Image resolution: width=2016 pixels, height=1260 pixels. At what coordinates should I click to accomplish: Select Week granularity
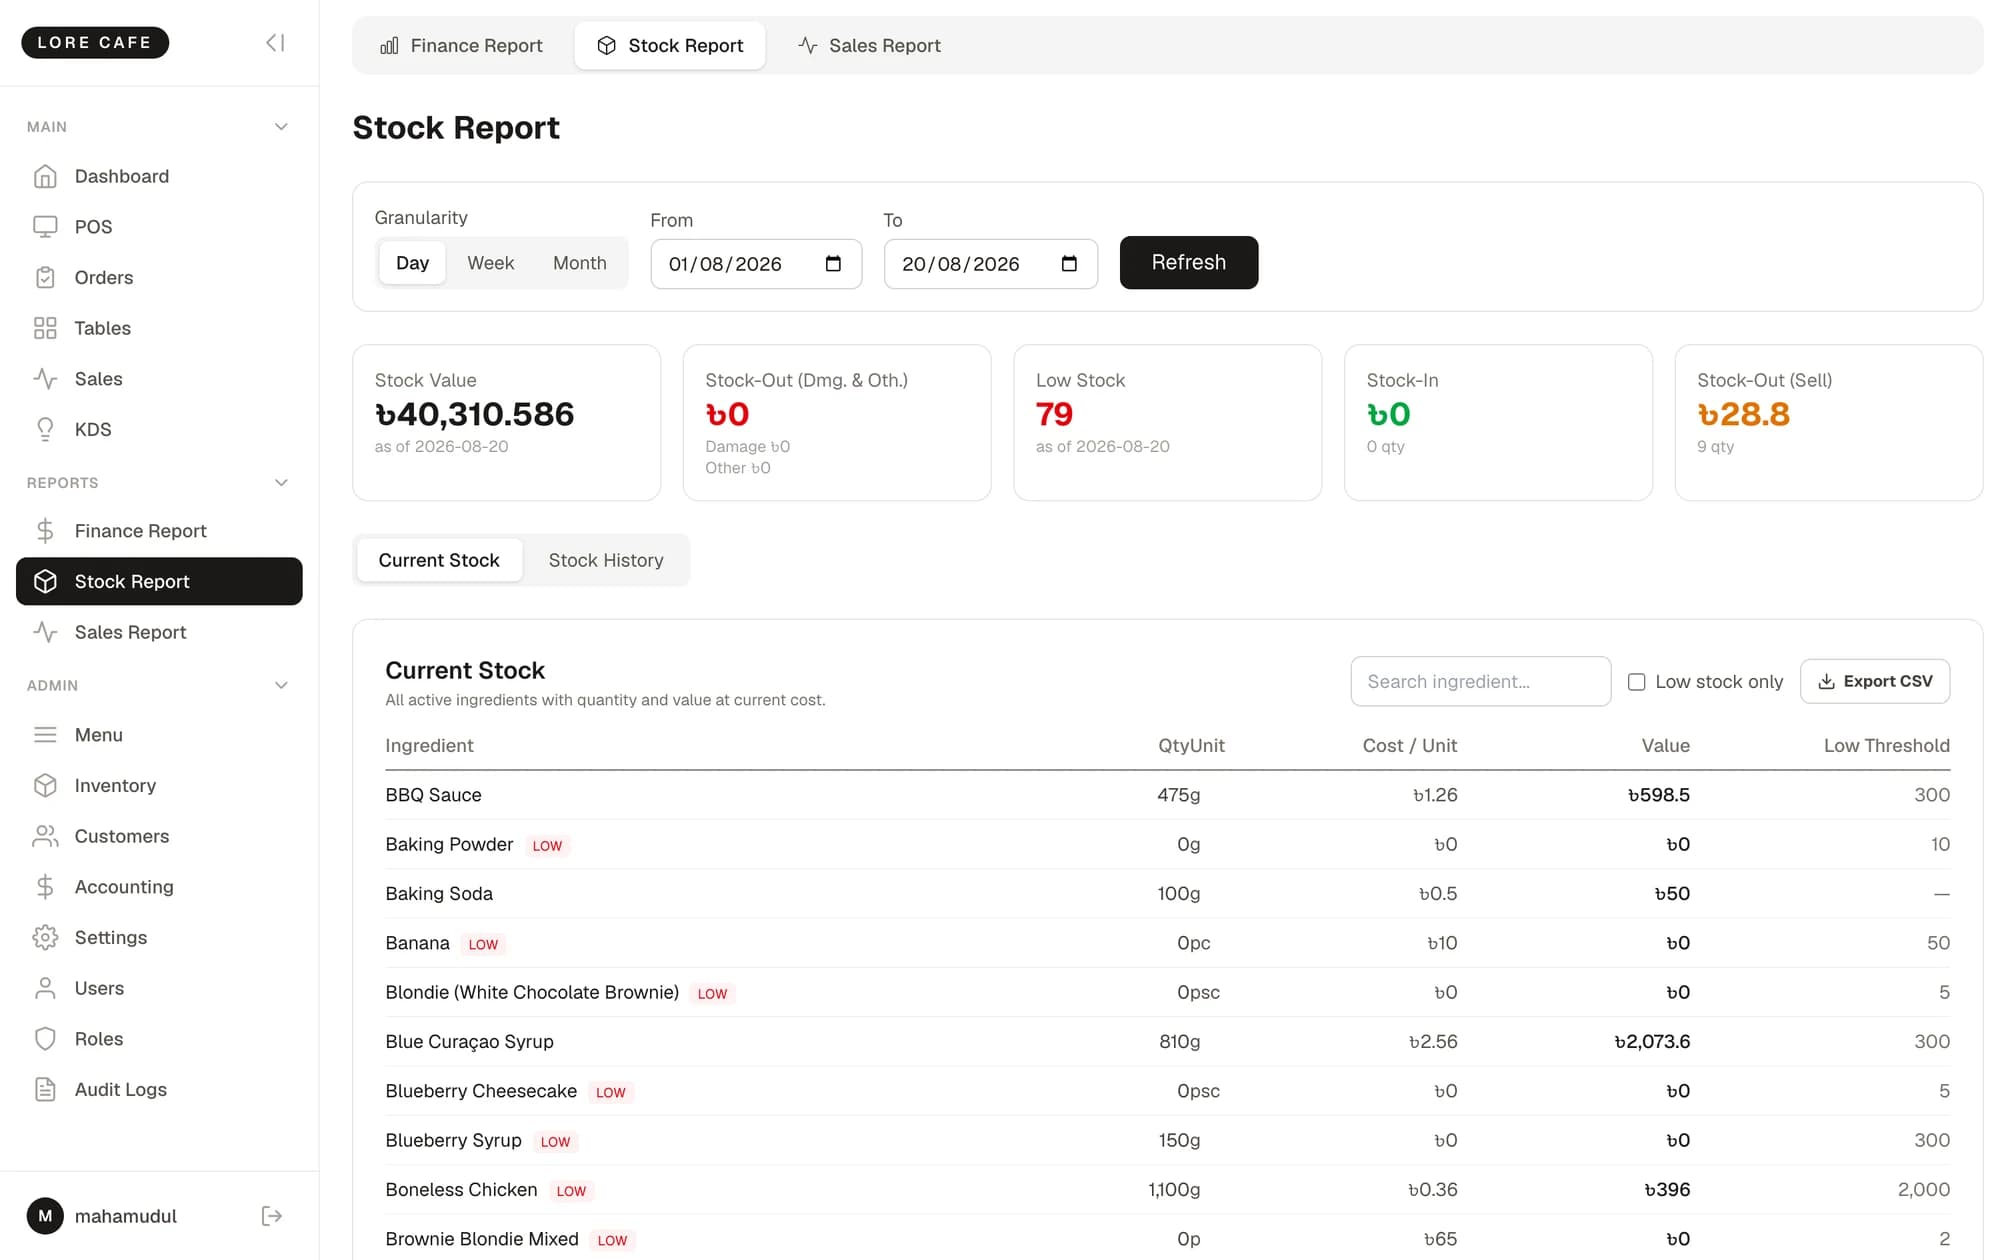click(x=490, y=263)
